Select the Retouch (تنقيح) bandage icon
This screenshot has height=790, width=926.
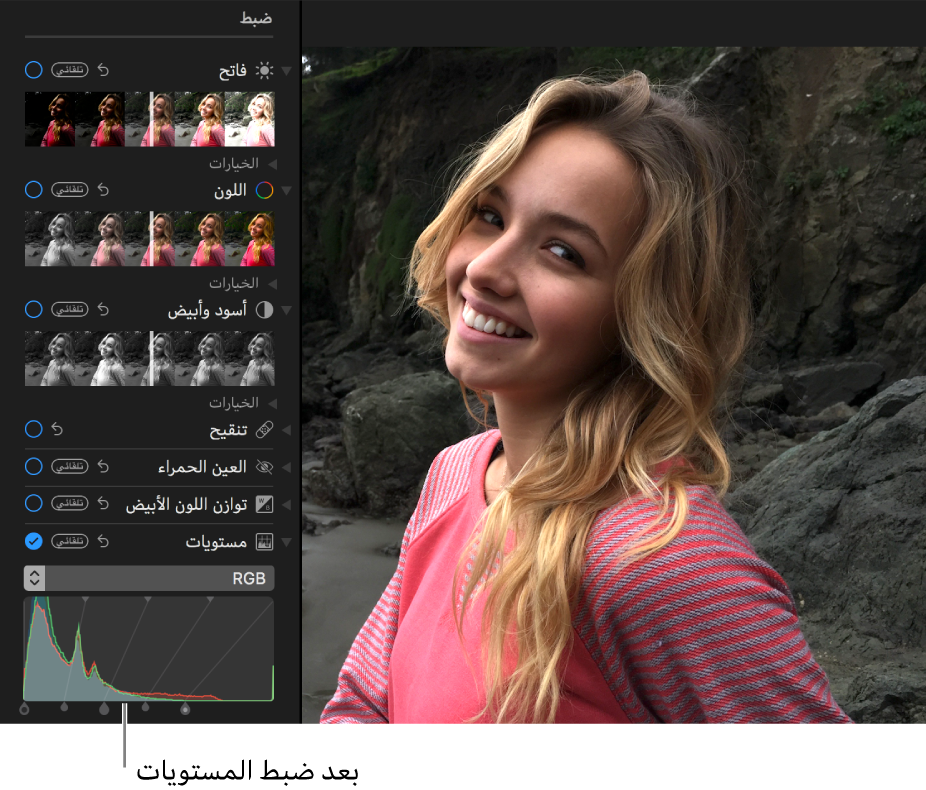point(264,429)
